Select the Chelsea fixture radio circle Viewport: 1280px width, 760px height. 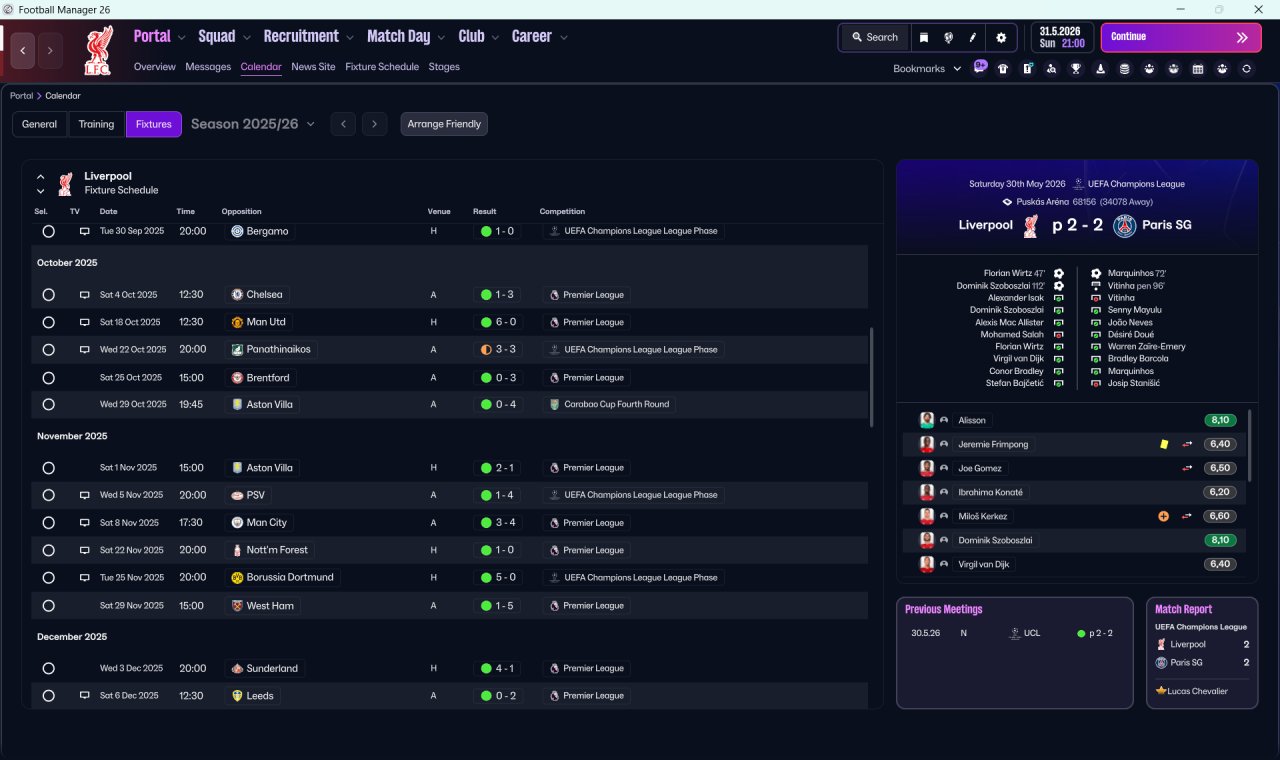point(48,295)
